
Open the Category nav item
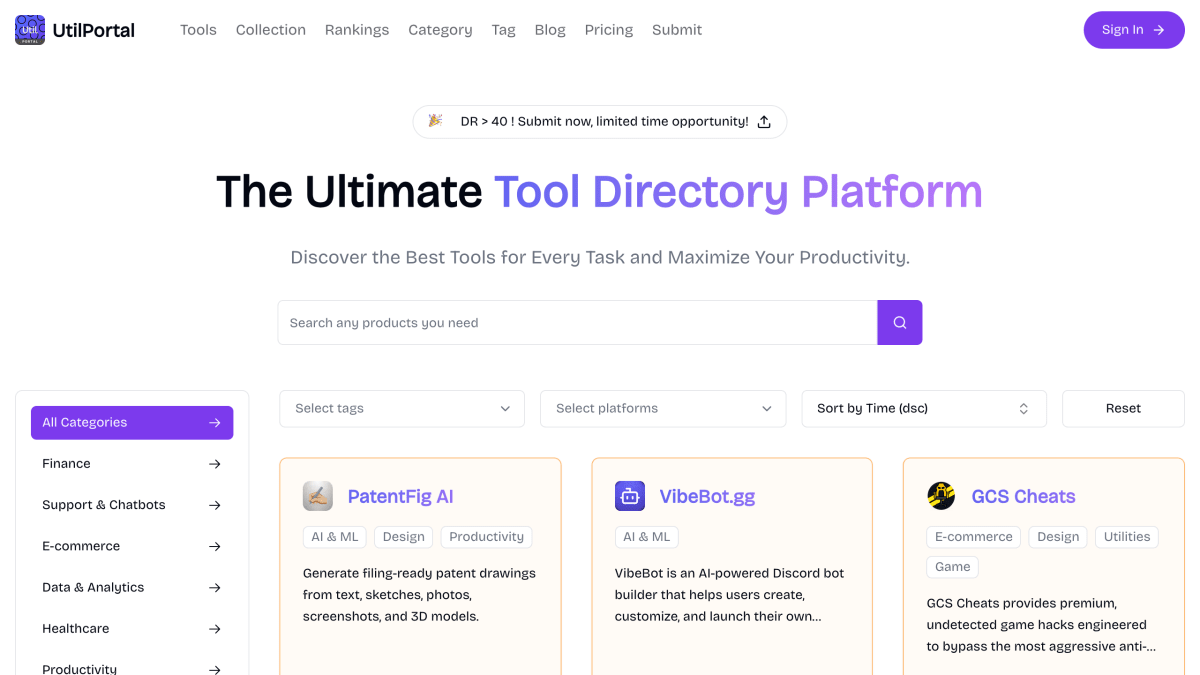(440, 30)
